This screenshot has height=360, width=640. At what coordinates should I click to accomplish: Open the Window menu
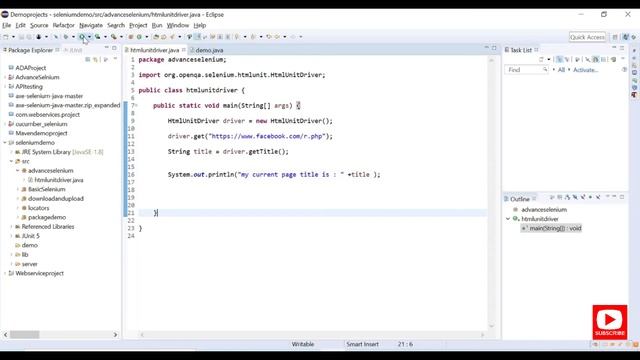[x=178, y=25]
